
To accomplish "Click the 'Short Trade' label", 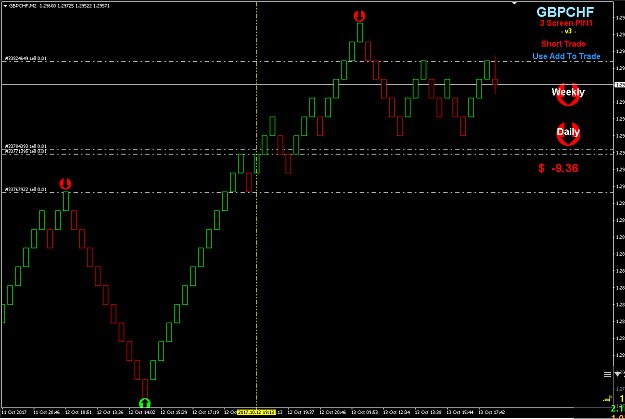I will [x=563, y=44].
